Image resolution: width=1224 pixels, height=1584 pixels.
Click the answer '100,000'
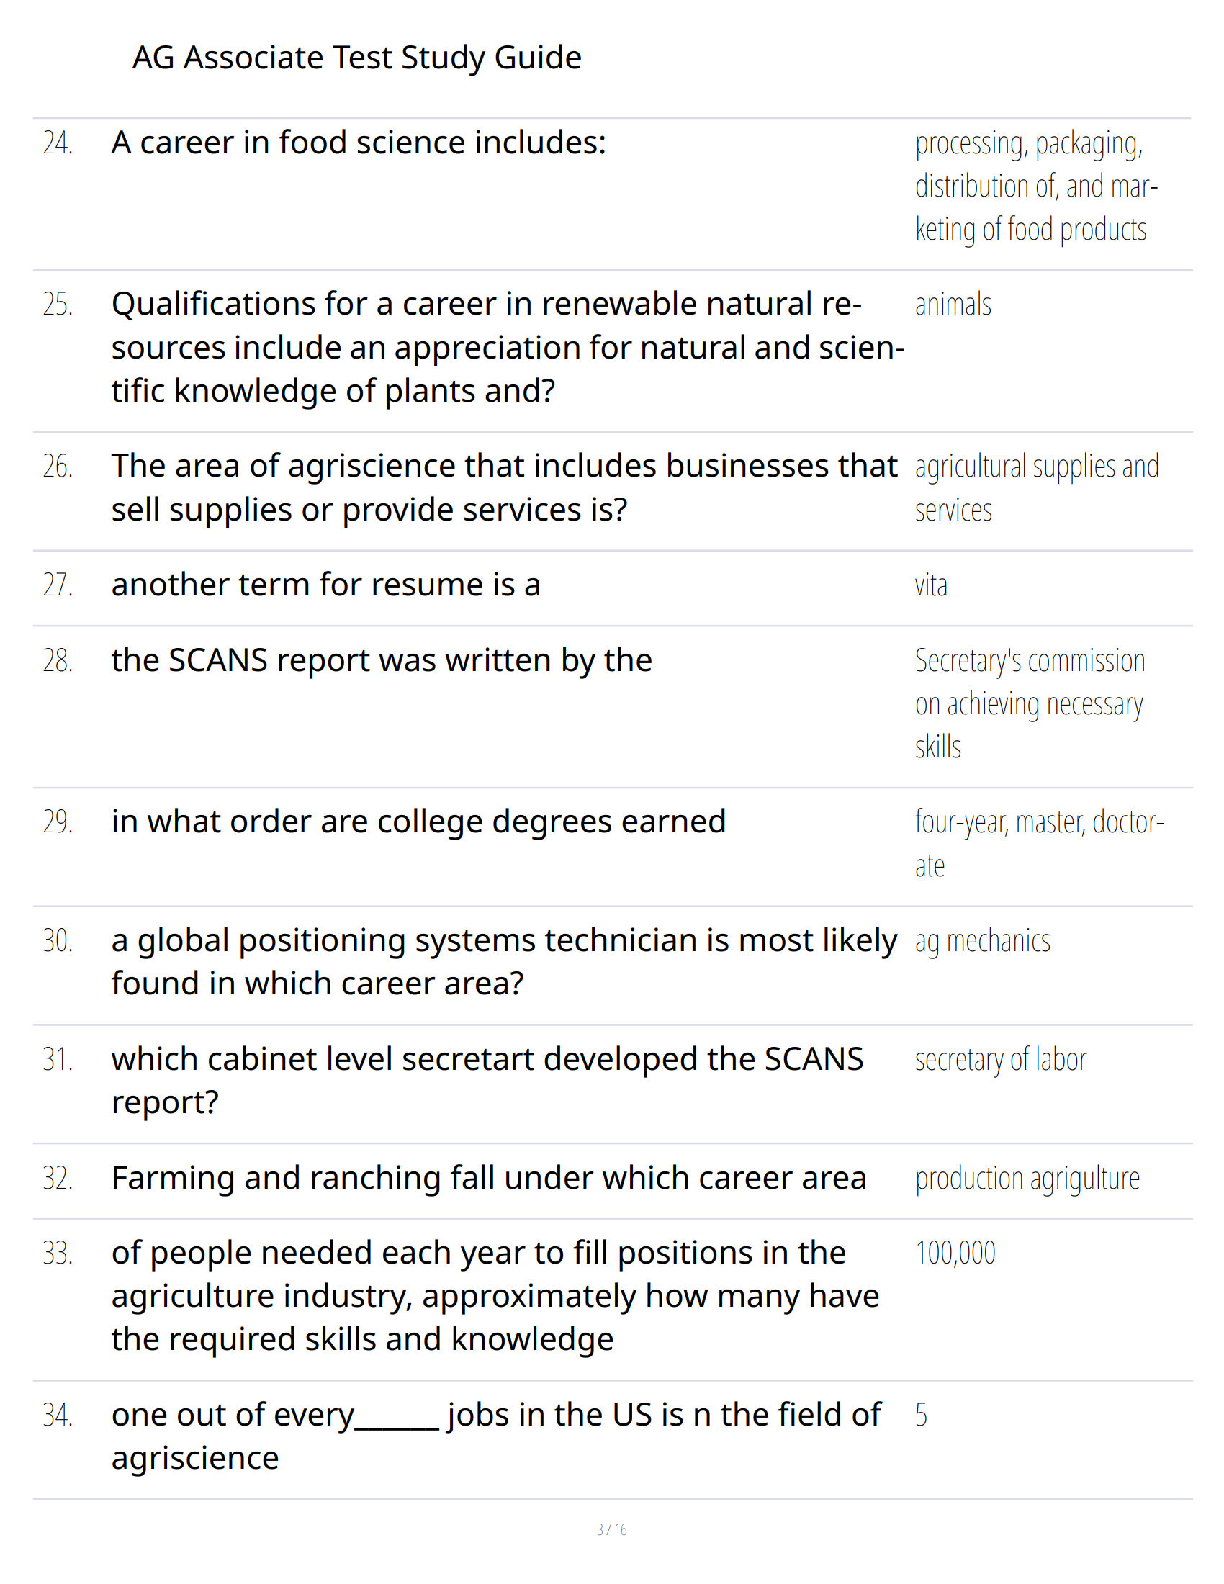tap(955, 1254)
